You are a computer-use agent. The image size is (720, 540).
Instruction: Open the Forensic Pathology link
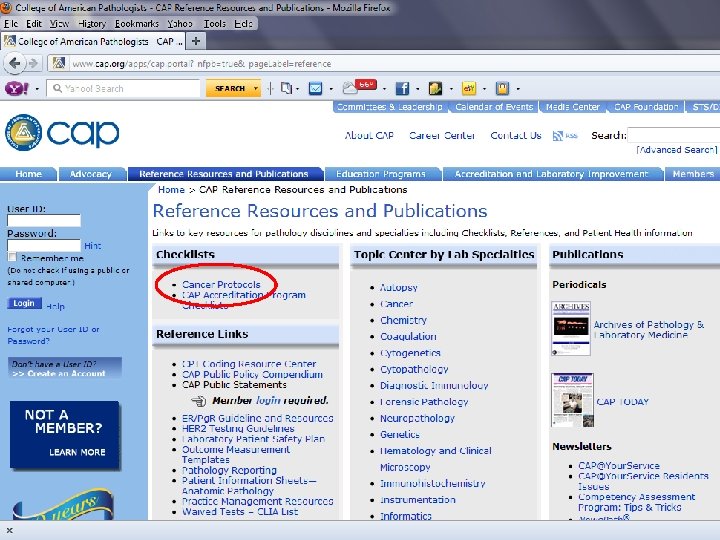[x=424, y=402]
